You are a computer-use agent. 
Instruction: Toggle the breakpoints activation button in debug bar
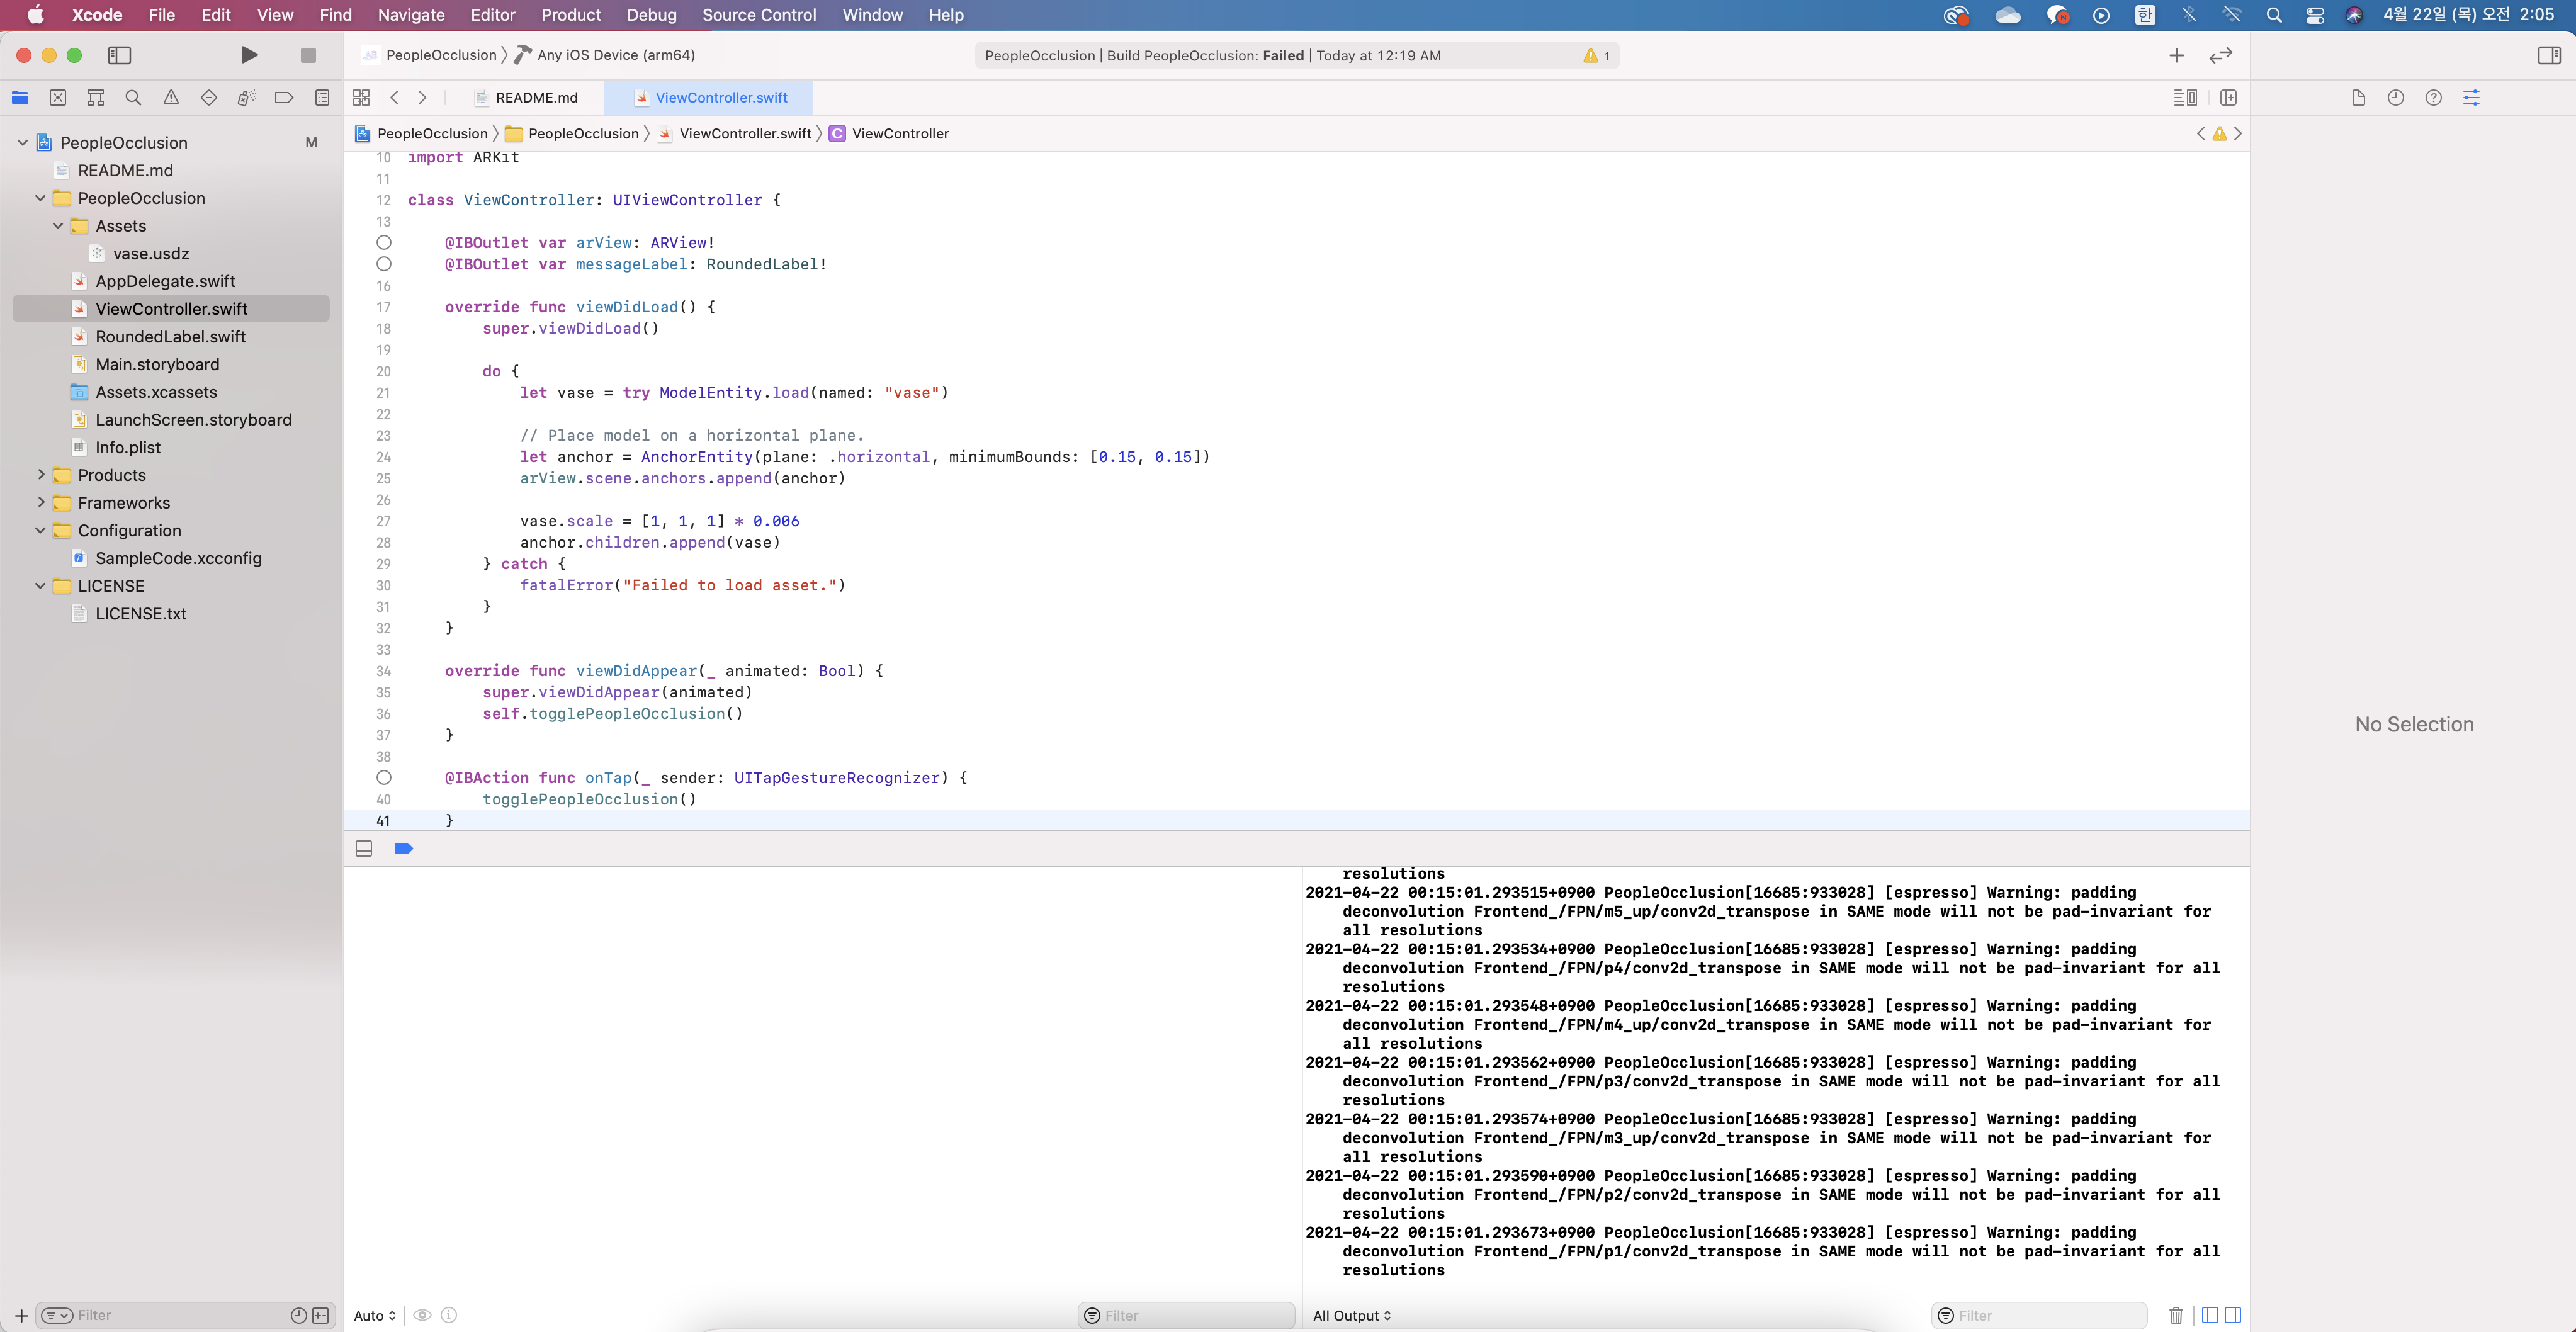pos(403,848)
